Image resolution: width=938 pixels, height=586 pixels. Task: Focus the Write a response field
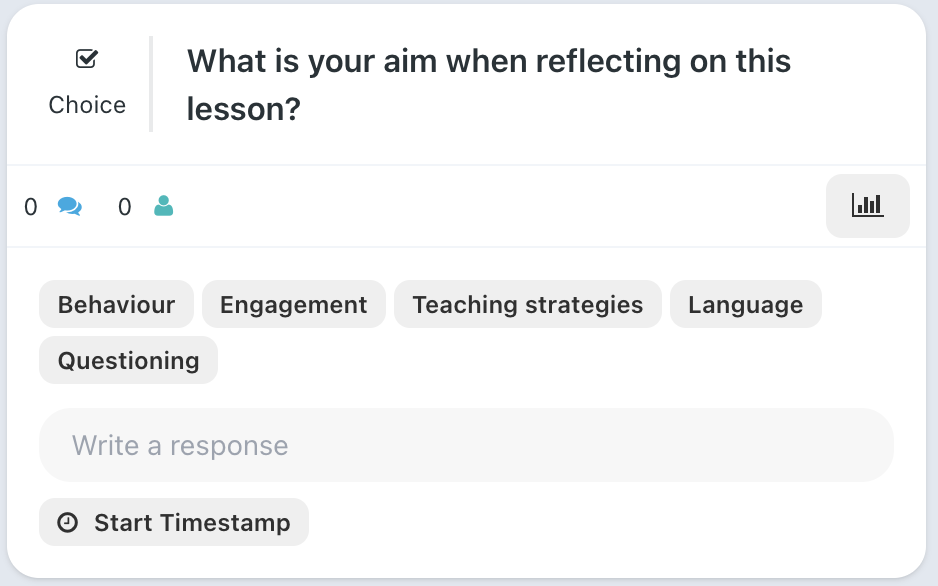(x=467, y=445)
